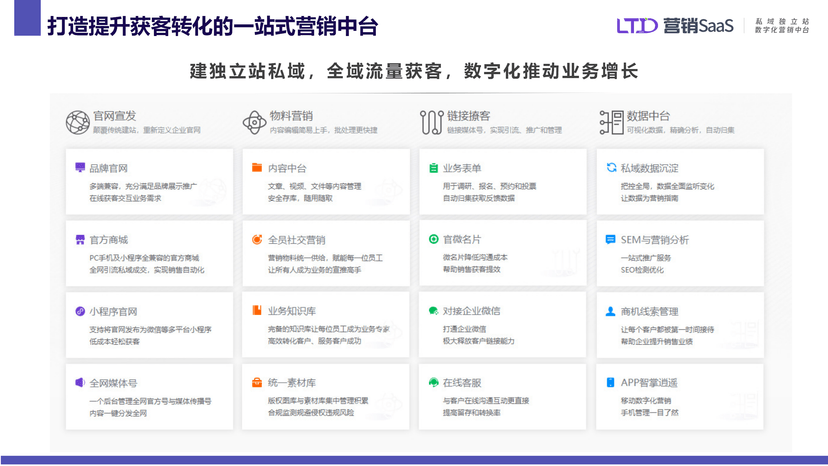The height and width of the screenshot is (466, 828).
Task: Click the 数据中台 data icon
Action: (x=611, y=122)
